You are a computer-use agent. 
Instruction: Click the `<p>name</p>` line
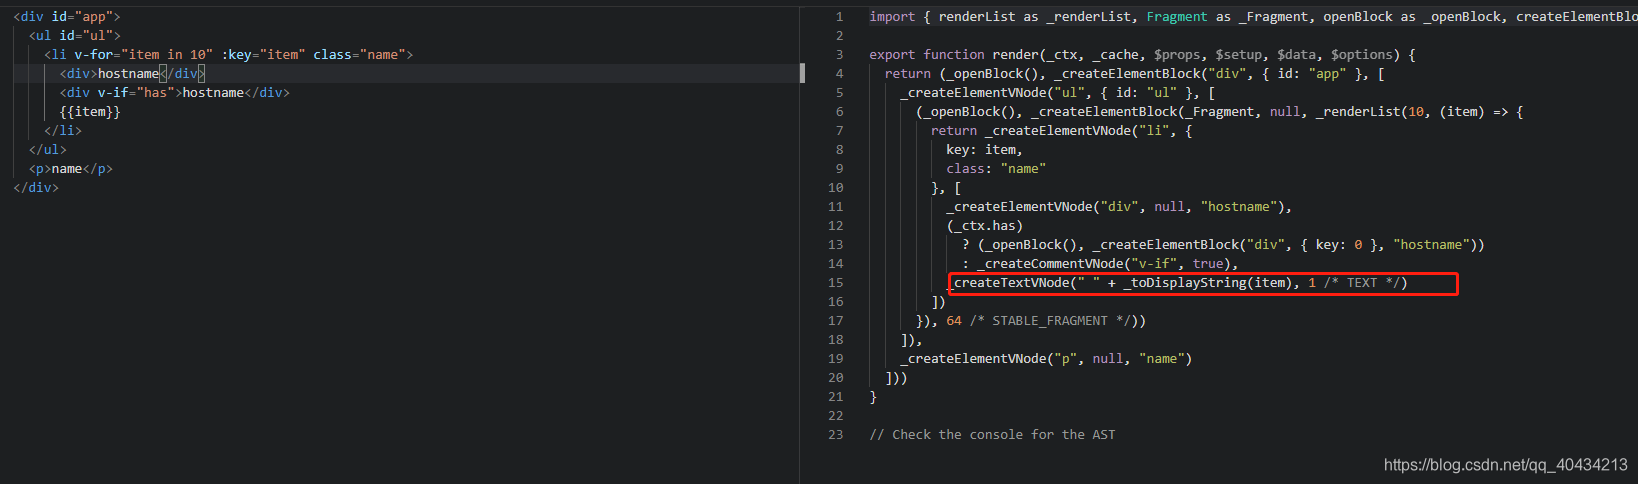click(71, 168)
